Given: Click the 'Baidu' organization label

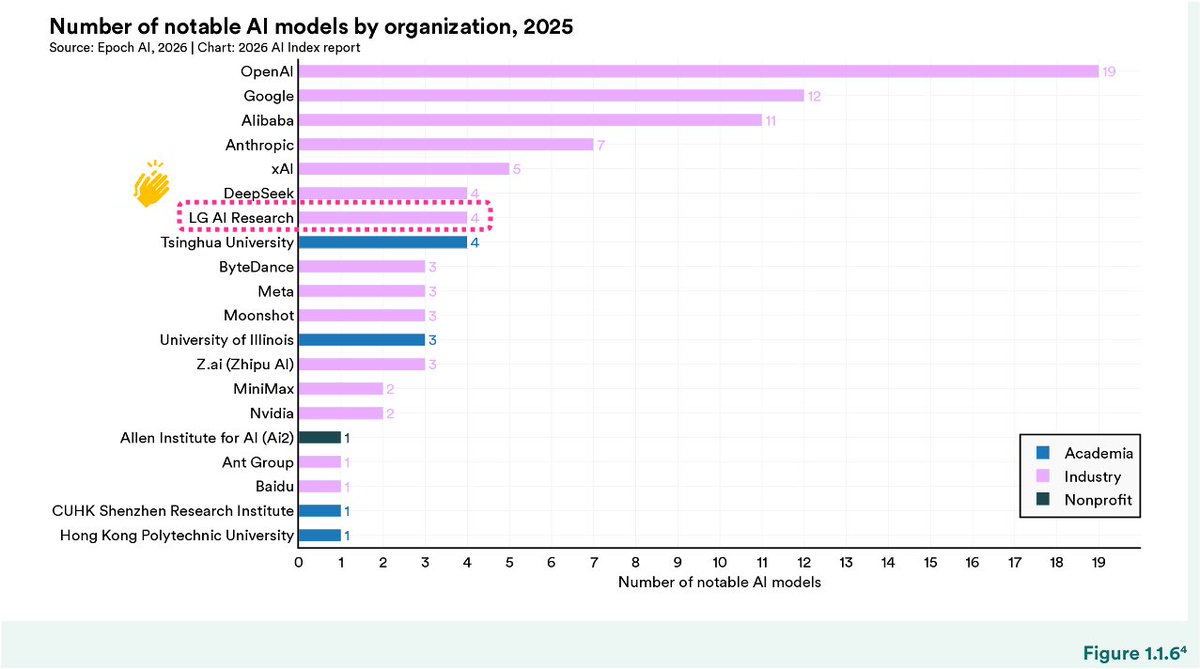Looking at the screenshot, I should [x=275, y=487].
